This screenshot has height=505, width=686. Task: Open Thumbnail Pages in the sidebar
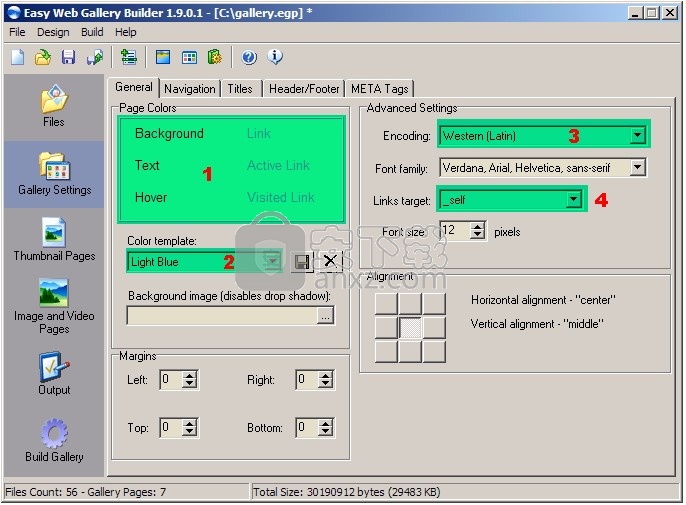54,239
